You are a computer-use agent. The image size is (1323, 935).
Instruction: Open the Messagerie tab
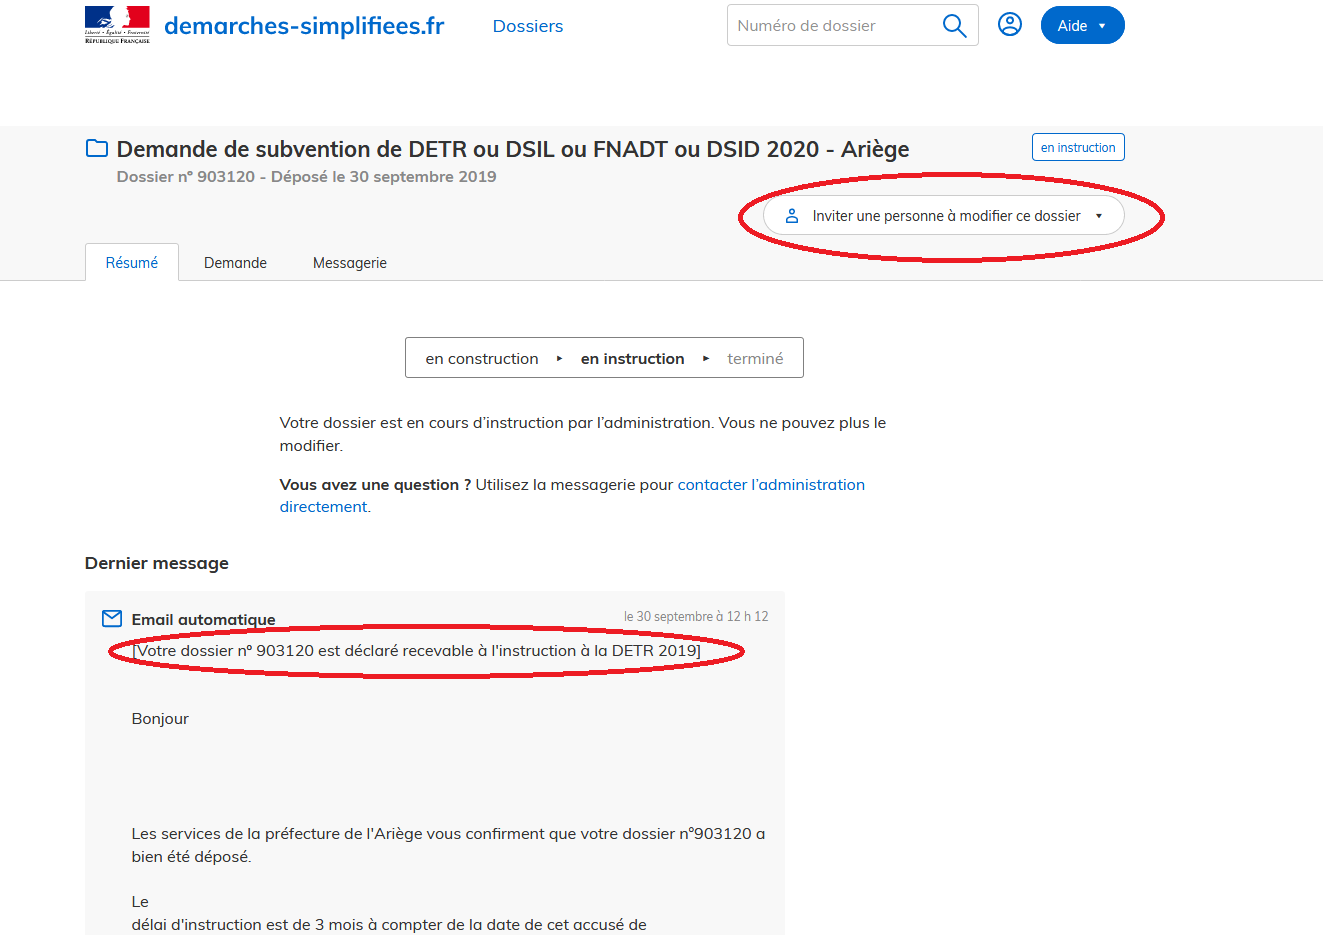pyautogui.click(x=349, y=262)
